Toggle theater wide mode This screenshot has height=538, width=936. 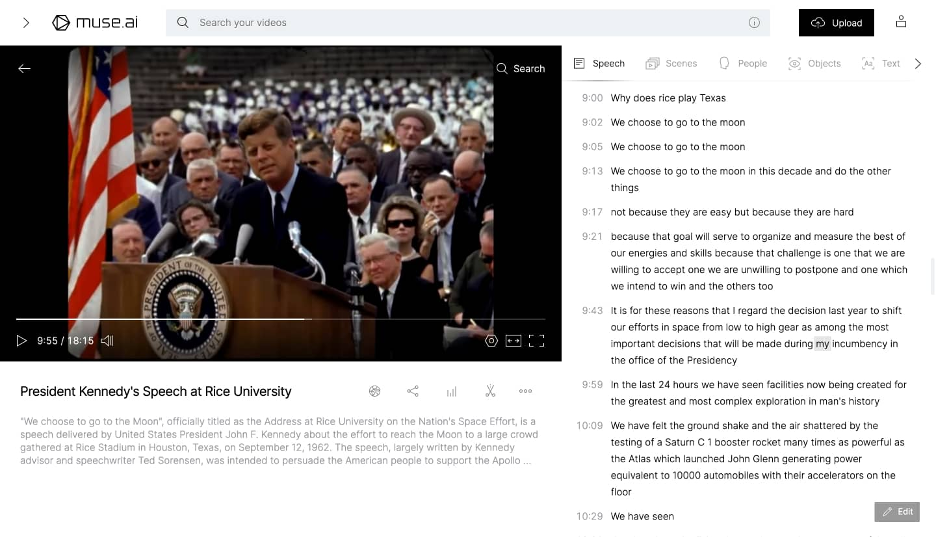(513, 341)
